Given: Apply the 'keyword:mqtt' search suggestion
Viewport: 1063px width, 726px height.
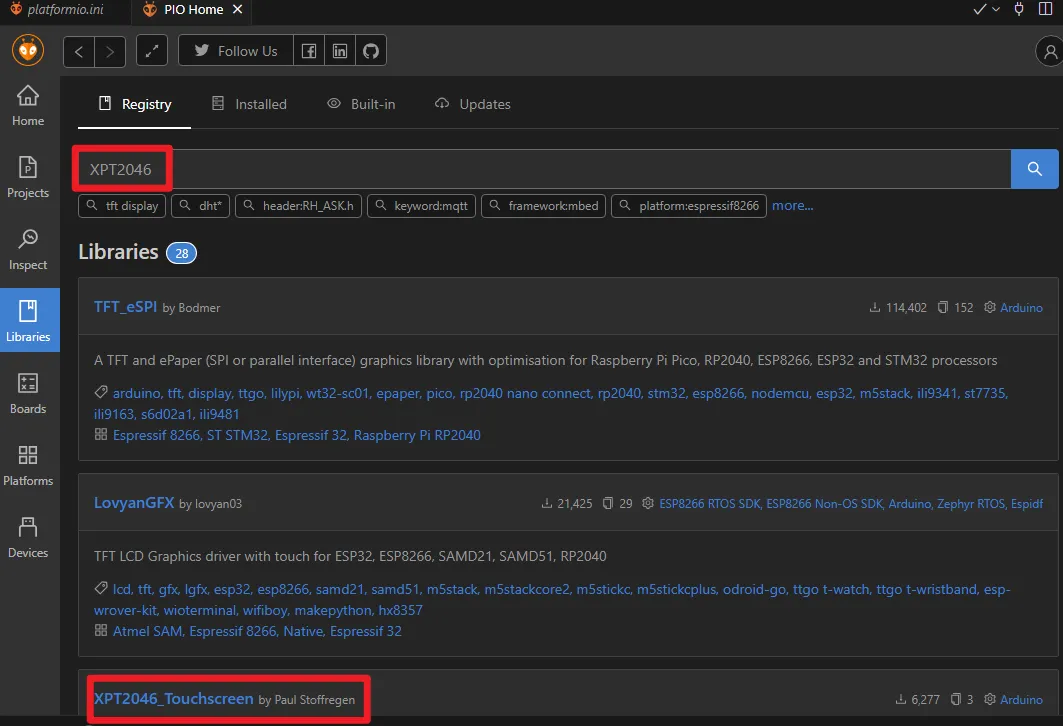Looking at the screenshot, I should (422, 205).
